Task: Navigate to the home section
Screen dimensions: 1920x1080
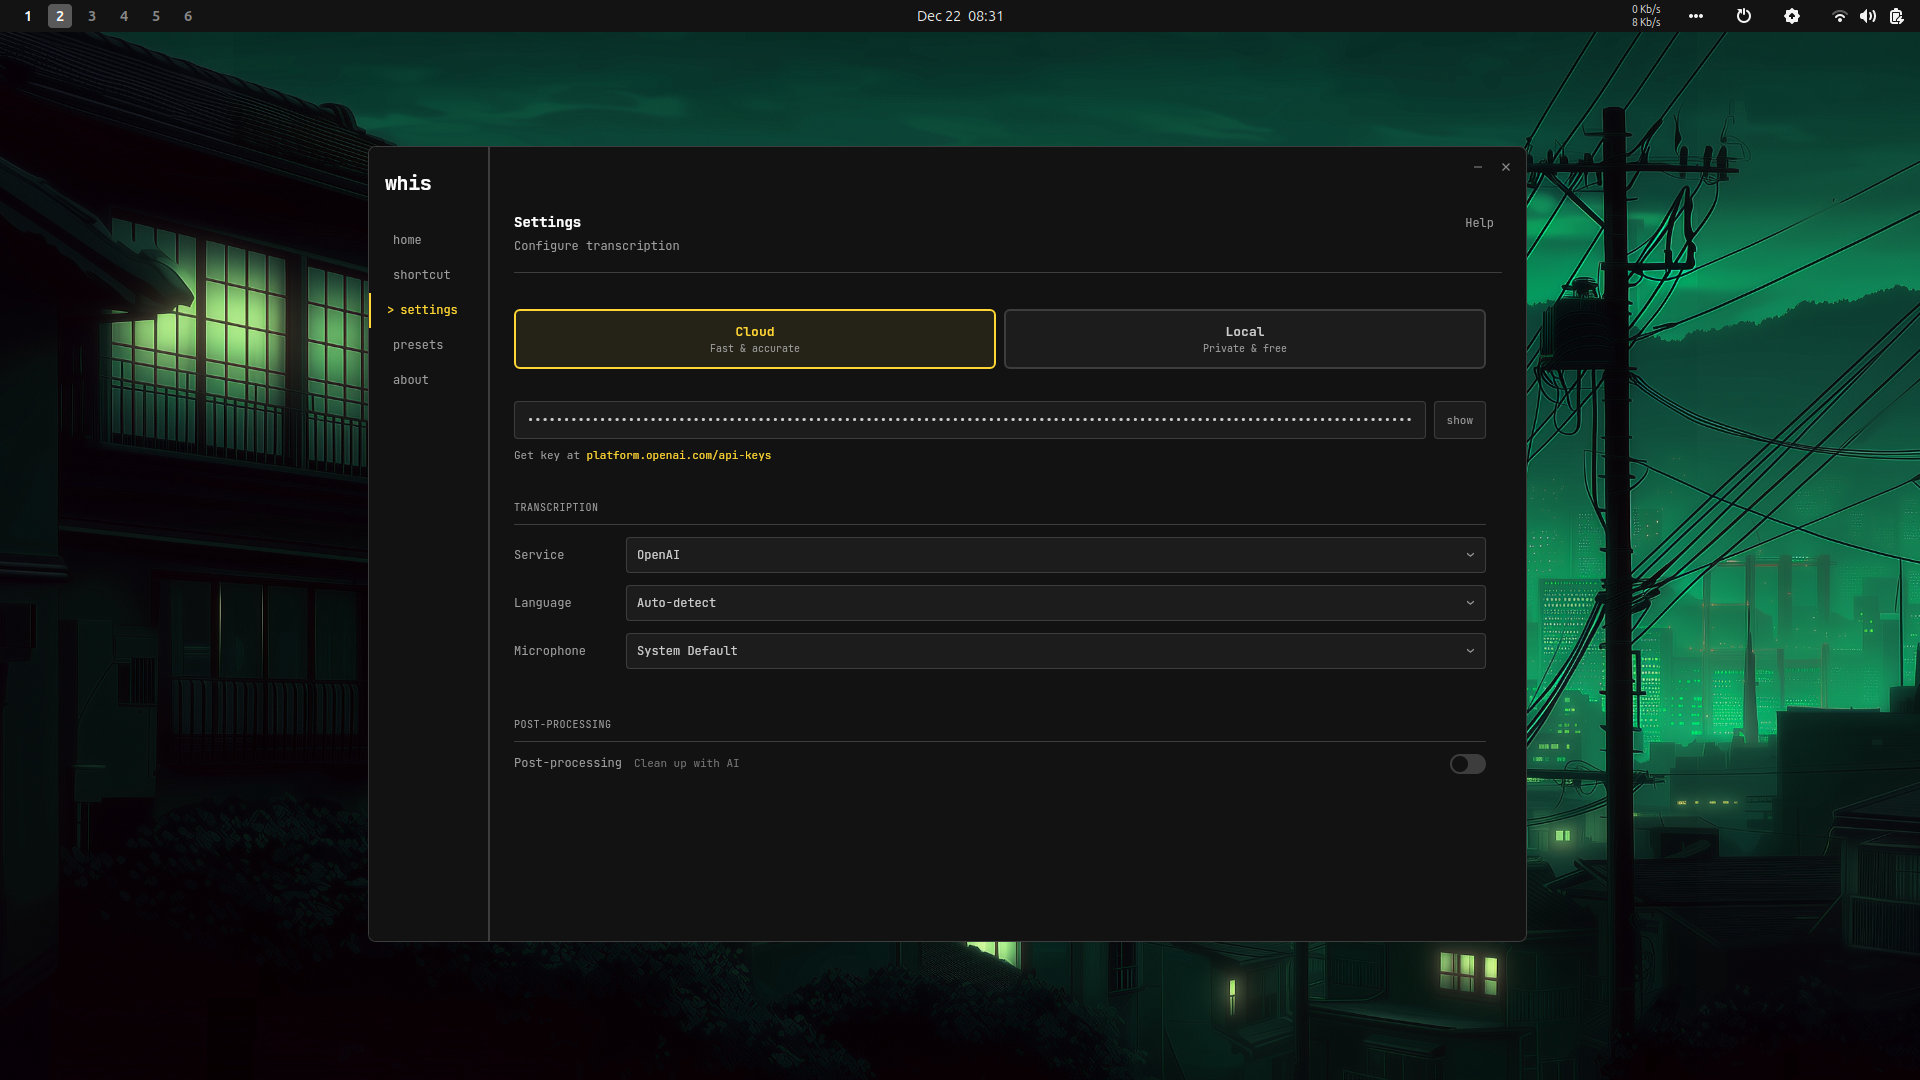Action: pos(407,240)
